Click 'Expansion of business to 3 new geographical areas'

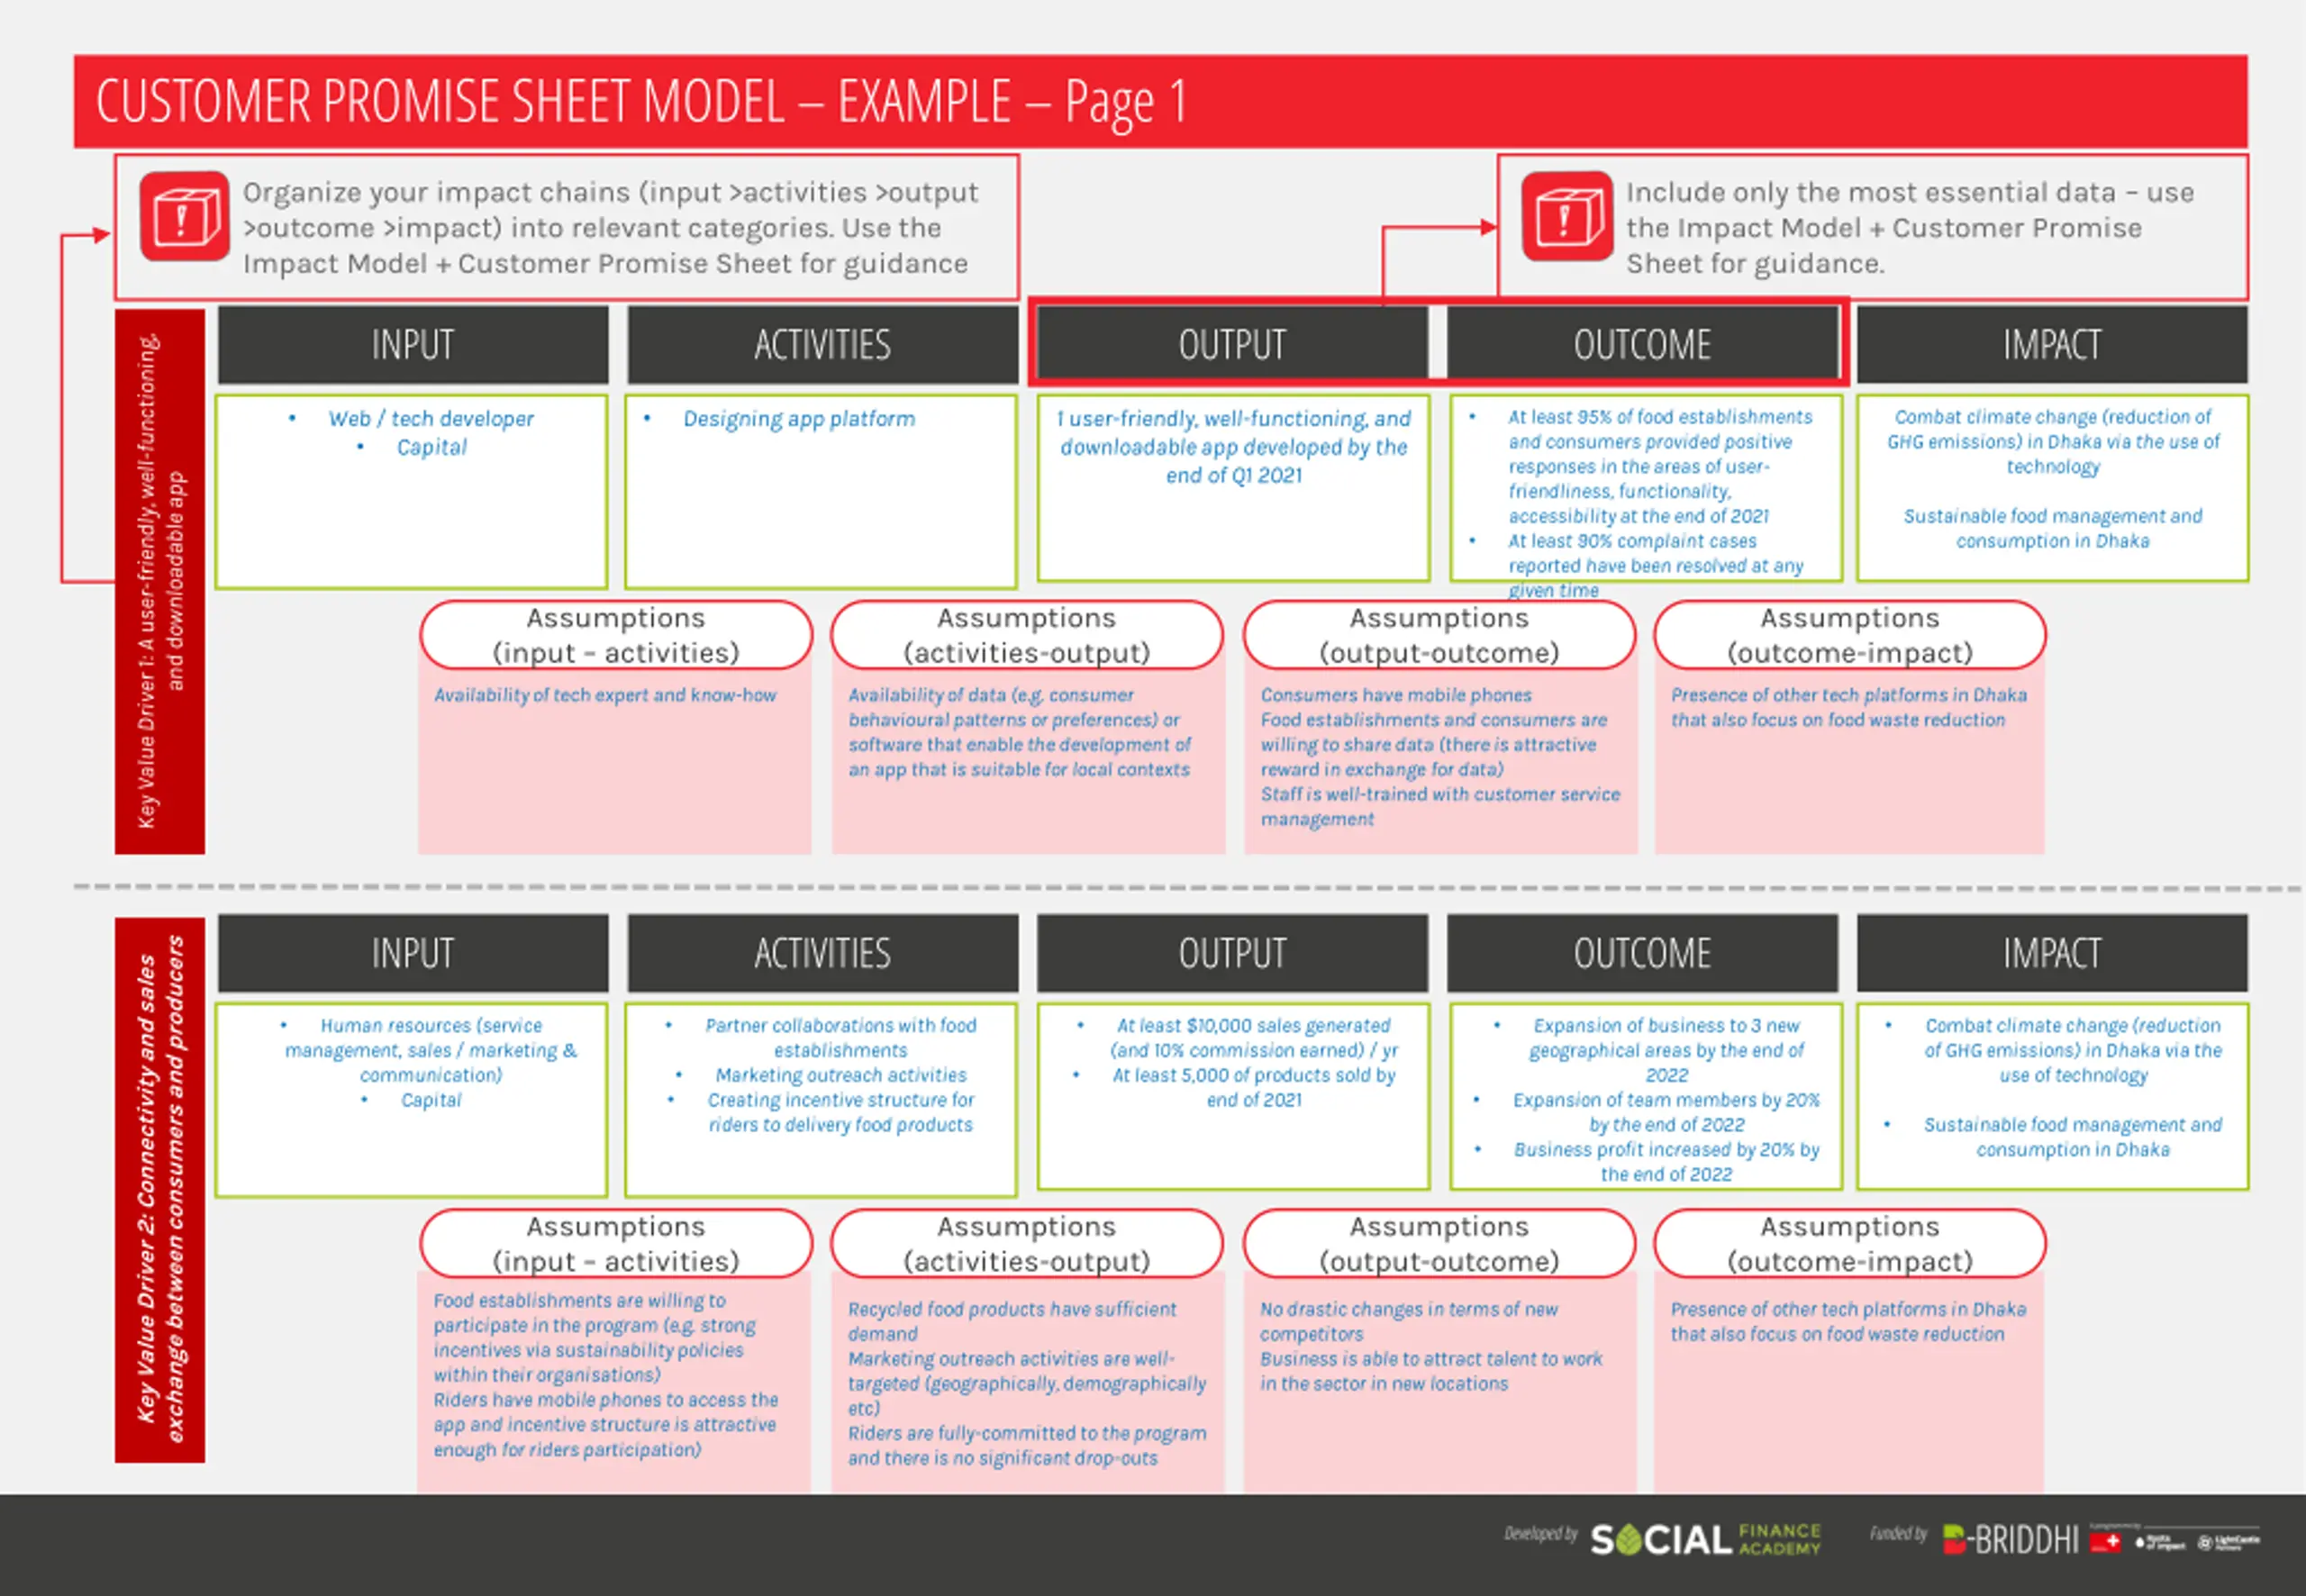coord(1666,1050)
